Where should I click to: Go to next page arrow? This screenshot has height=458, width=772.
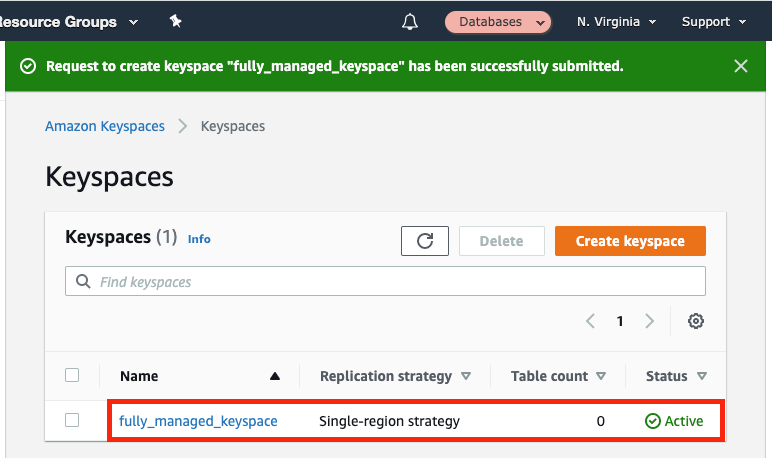(x=650, y=321)
